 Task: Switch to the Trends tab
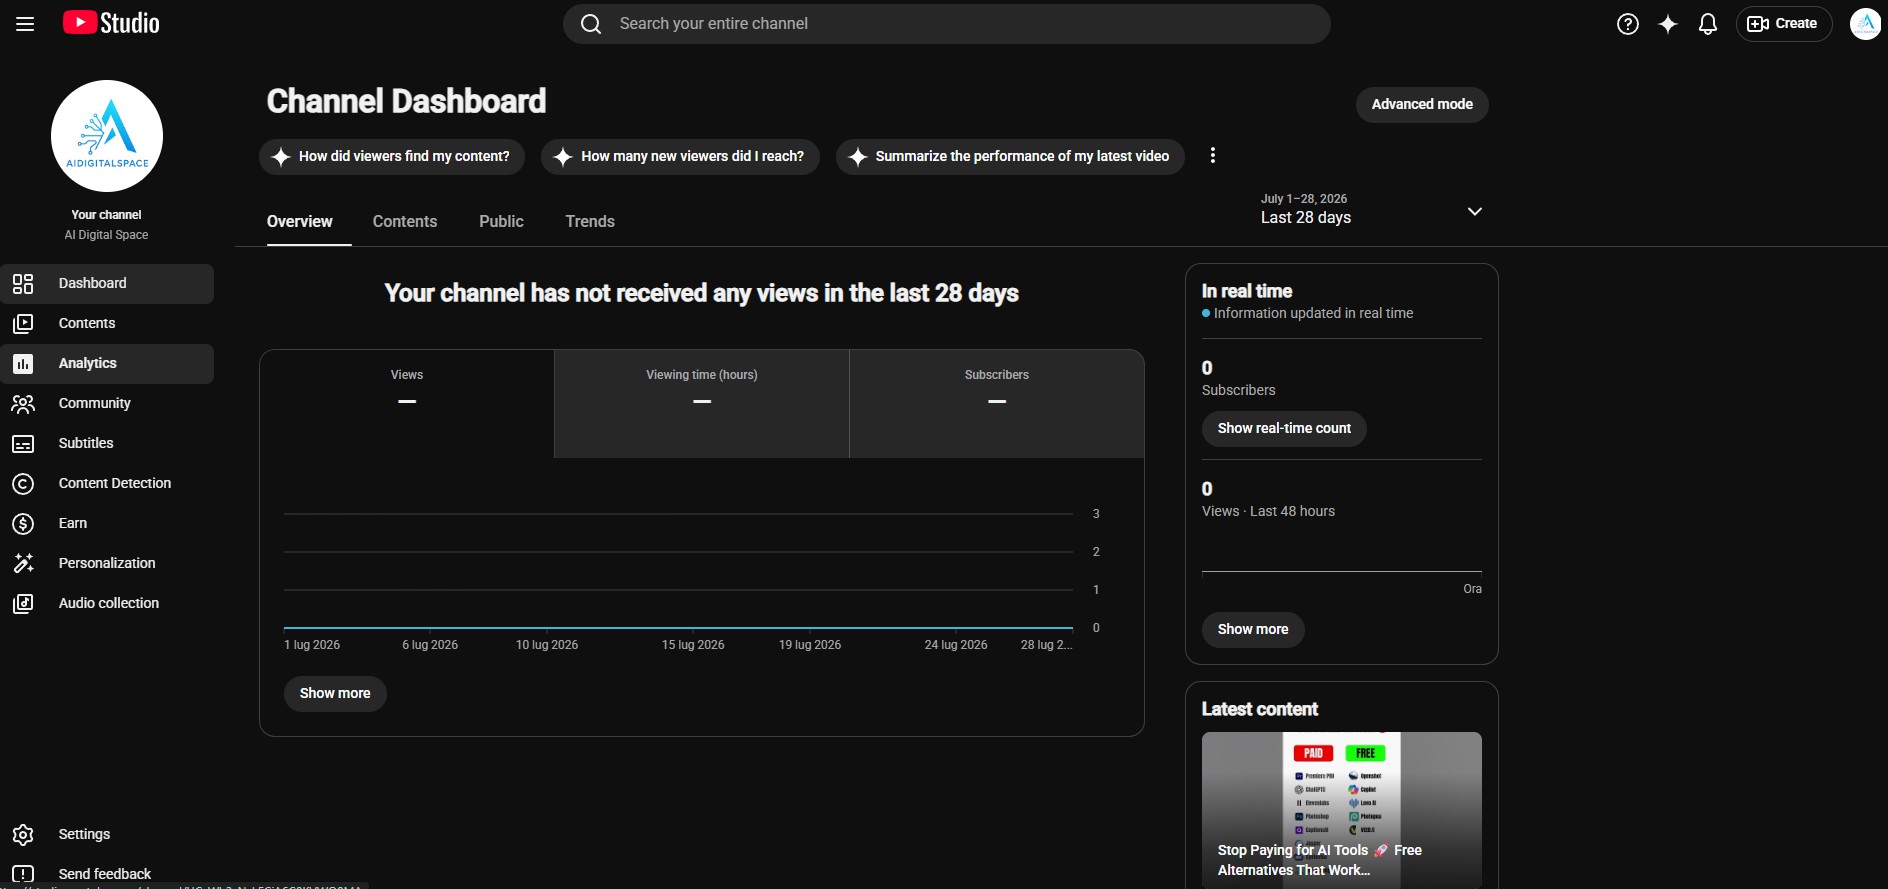coord(590,222)
